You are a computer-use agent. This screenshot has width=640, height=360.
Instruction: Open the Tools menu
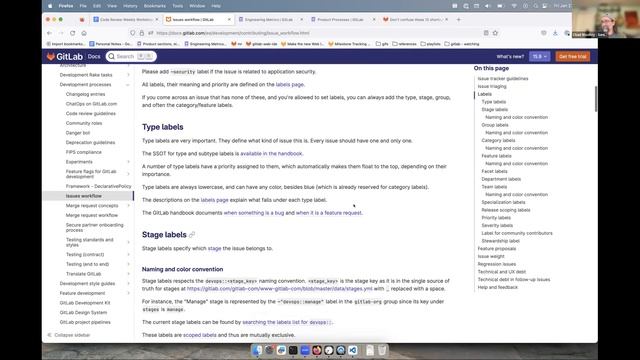point(178,6)
